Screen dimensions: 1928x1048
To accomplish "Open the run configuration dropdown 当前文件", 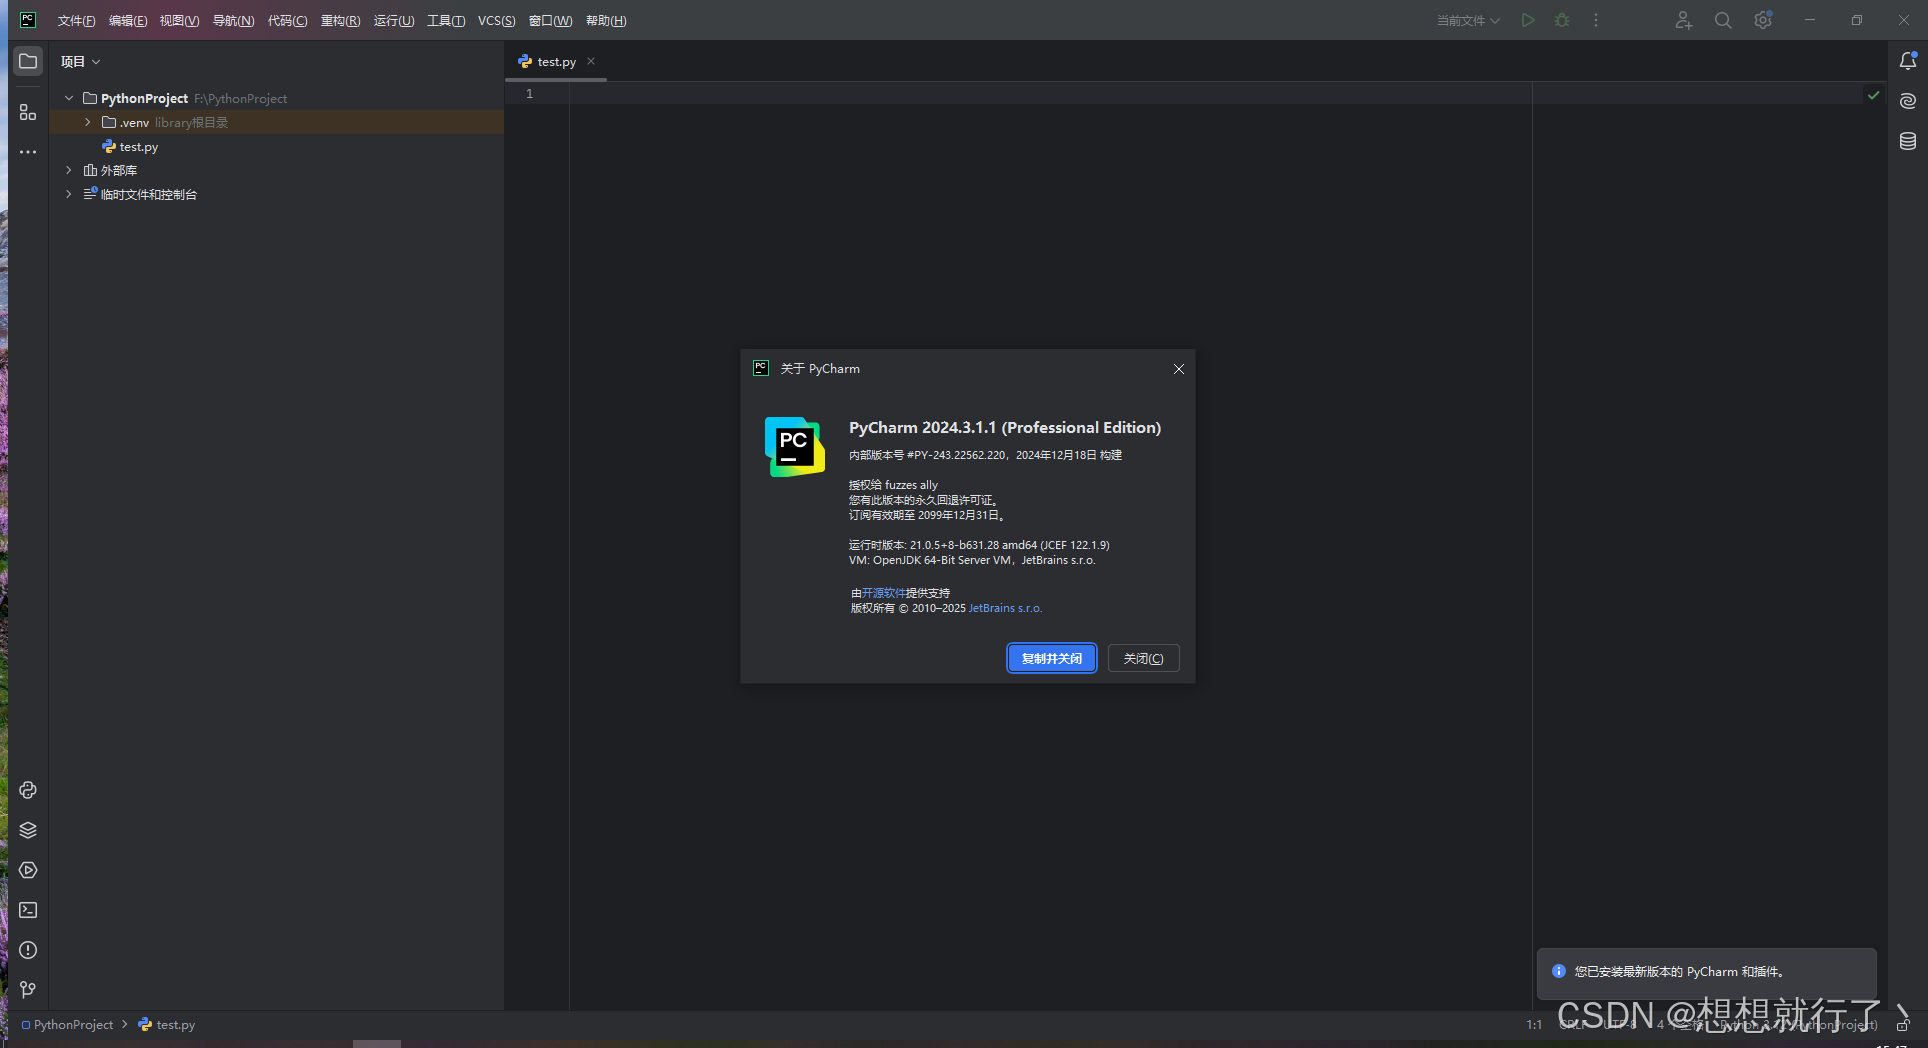I will coord(1468,20).
